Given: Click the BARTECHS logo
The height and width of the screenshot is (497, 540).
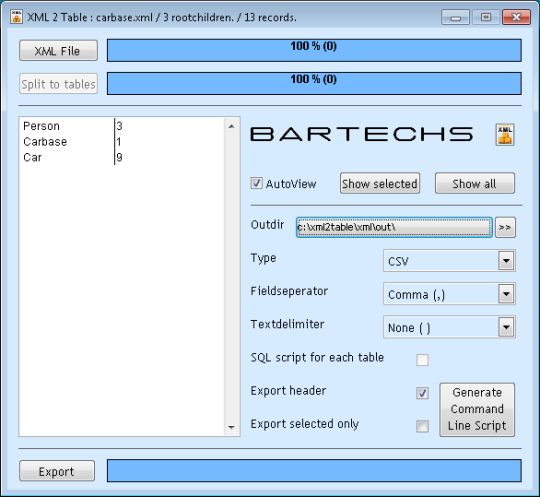Looking at the screenshot, I should 362,134.
